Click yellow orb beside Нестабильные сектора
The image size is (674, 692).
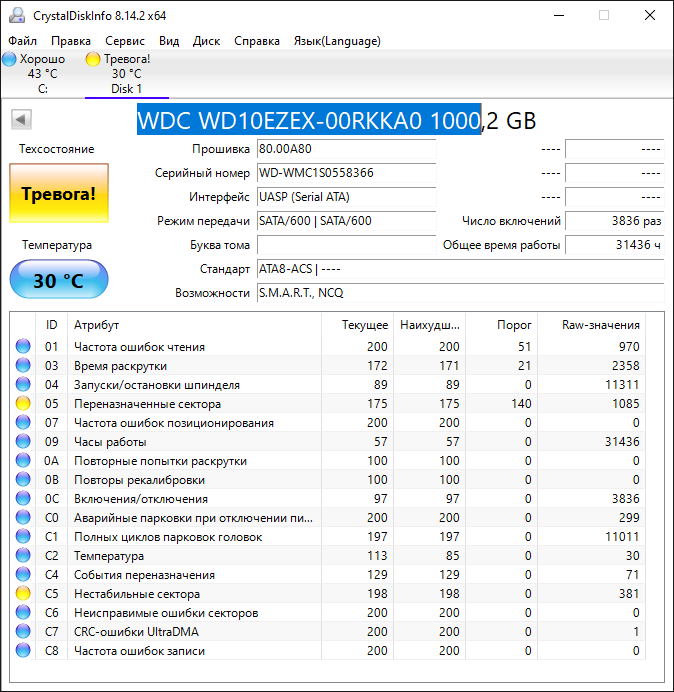(23, 594)
